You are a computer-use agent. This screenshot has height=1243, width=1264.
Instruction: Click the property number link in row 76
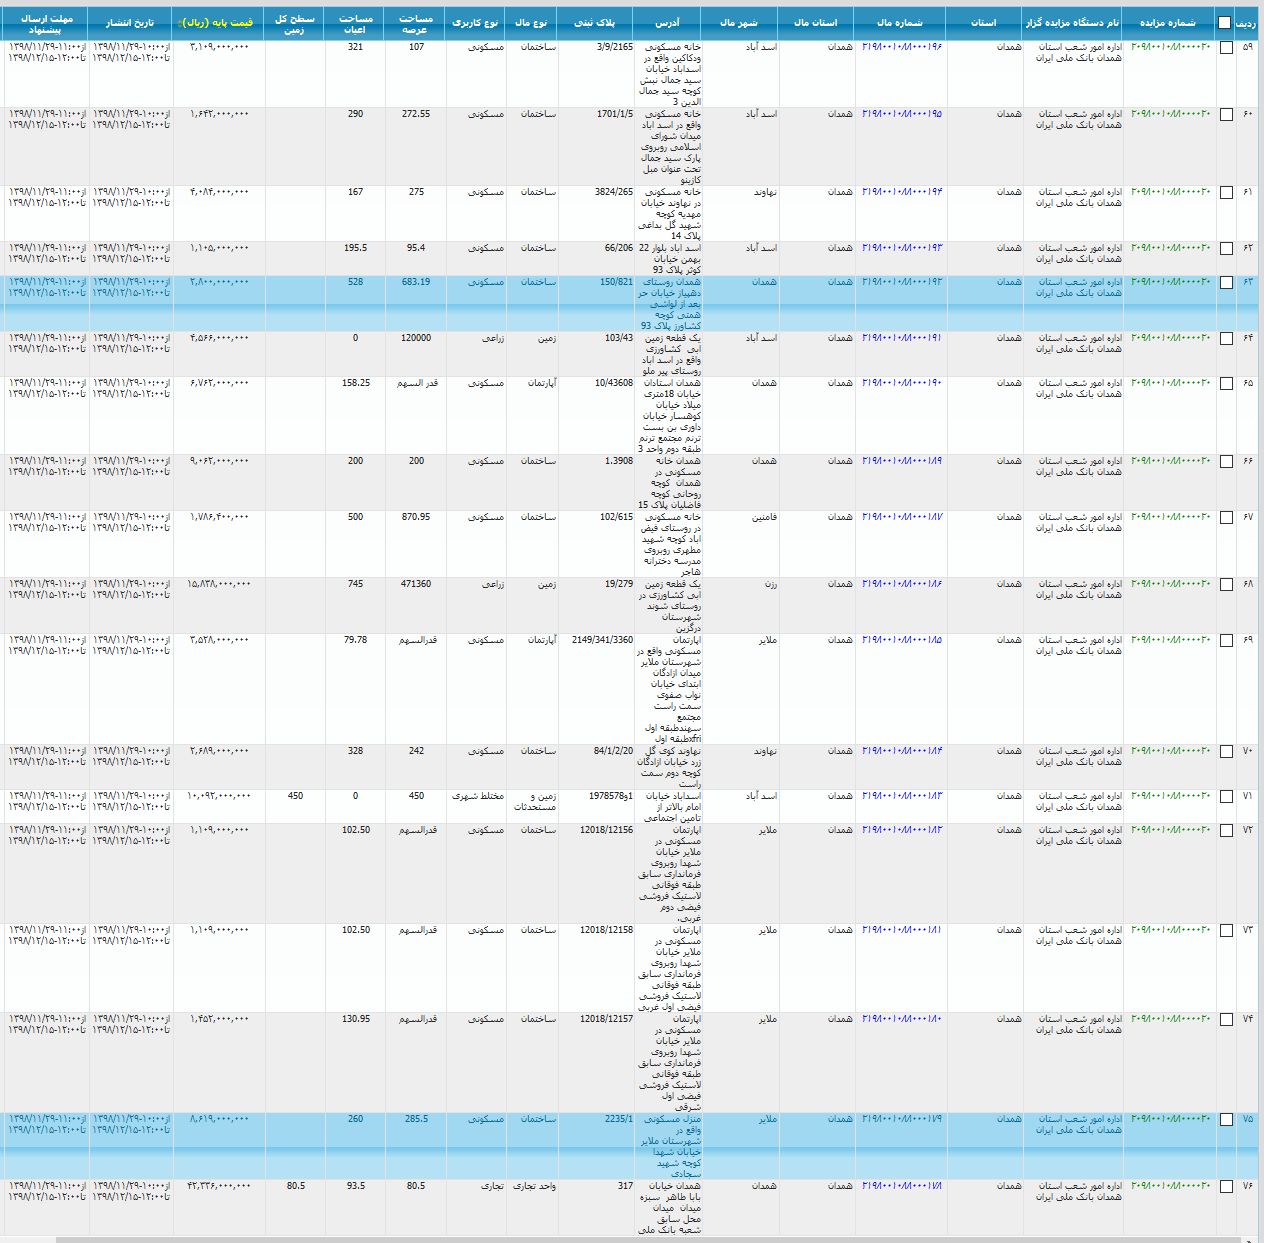(x=902, y=1186)
